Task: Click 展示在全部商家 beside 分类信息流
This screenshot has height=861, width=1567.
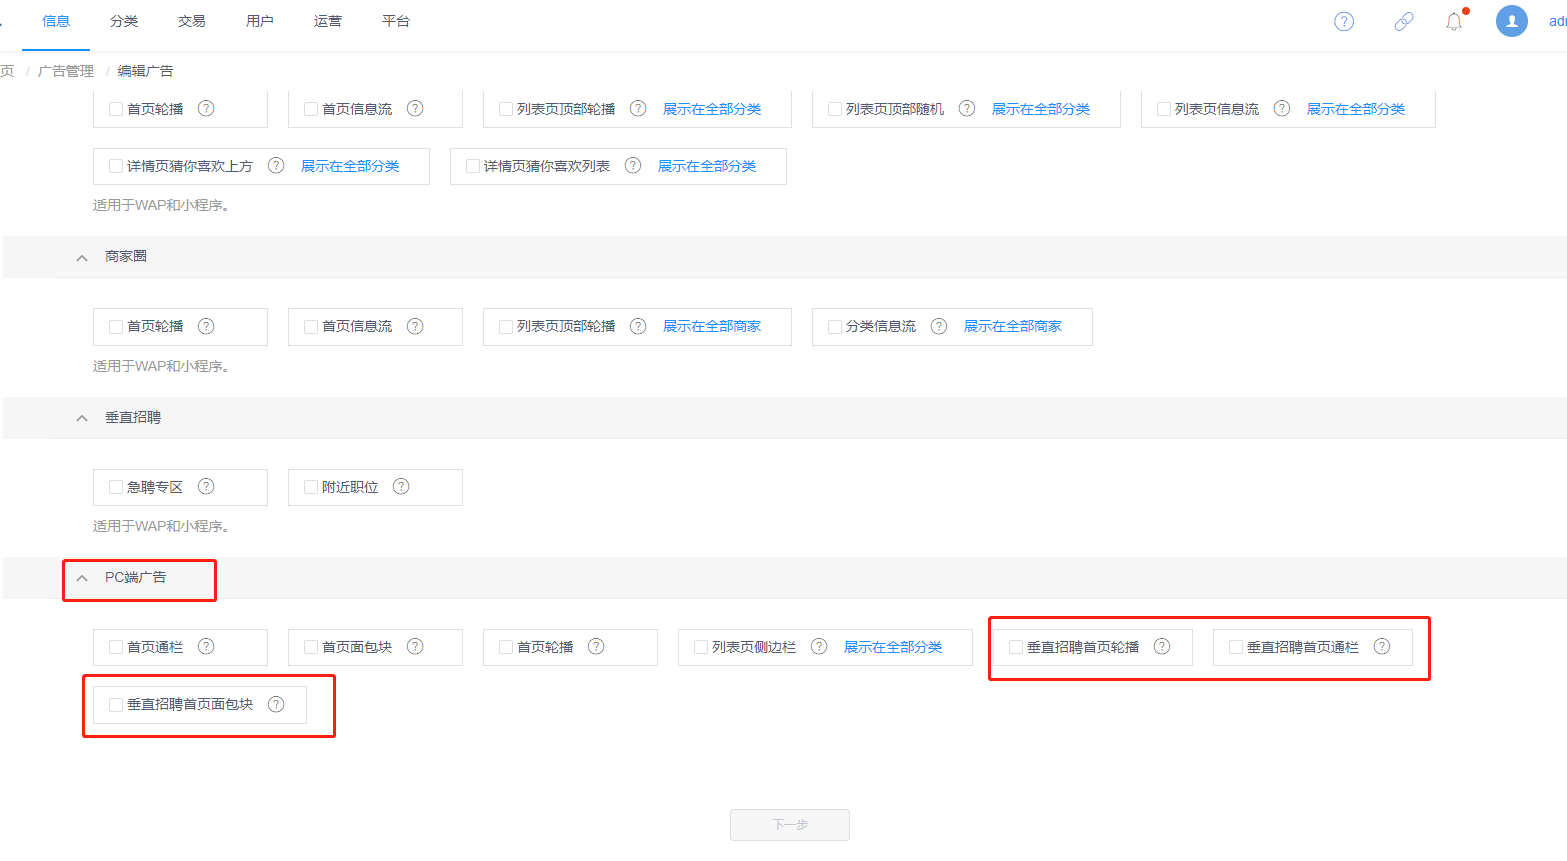Action: [1013, 326]
